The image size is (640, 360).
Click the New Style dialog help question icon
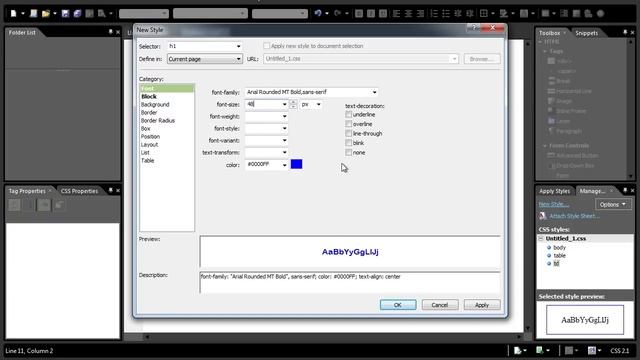tap(474, 28)
